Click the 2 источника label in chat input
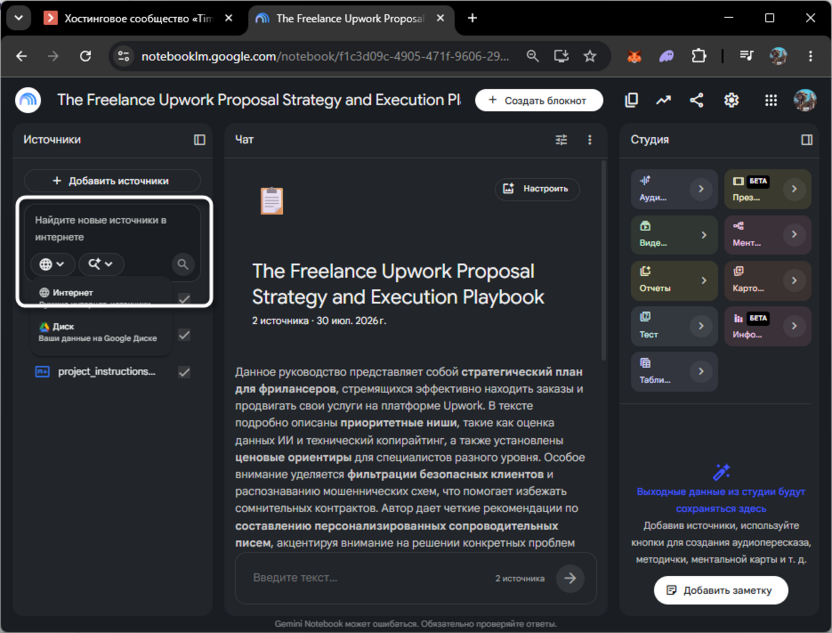832x633 pixels. click(520, 578)
